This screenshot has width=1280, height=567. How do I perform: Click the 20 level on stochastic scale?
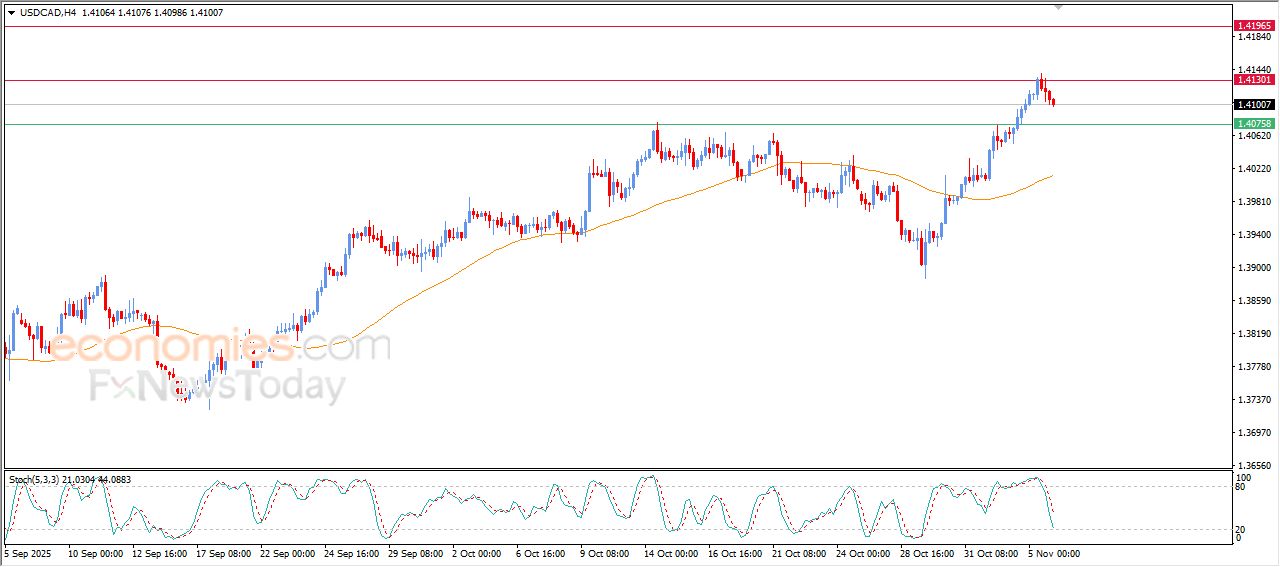[x=1239, y=529]
